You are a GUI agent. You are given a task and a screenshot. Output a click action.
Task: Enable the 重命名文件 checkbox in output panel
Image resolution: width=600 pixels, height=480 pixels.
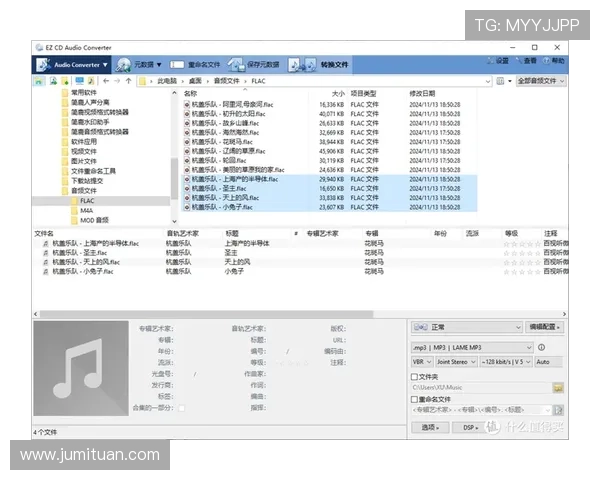pos(414,400)
